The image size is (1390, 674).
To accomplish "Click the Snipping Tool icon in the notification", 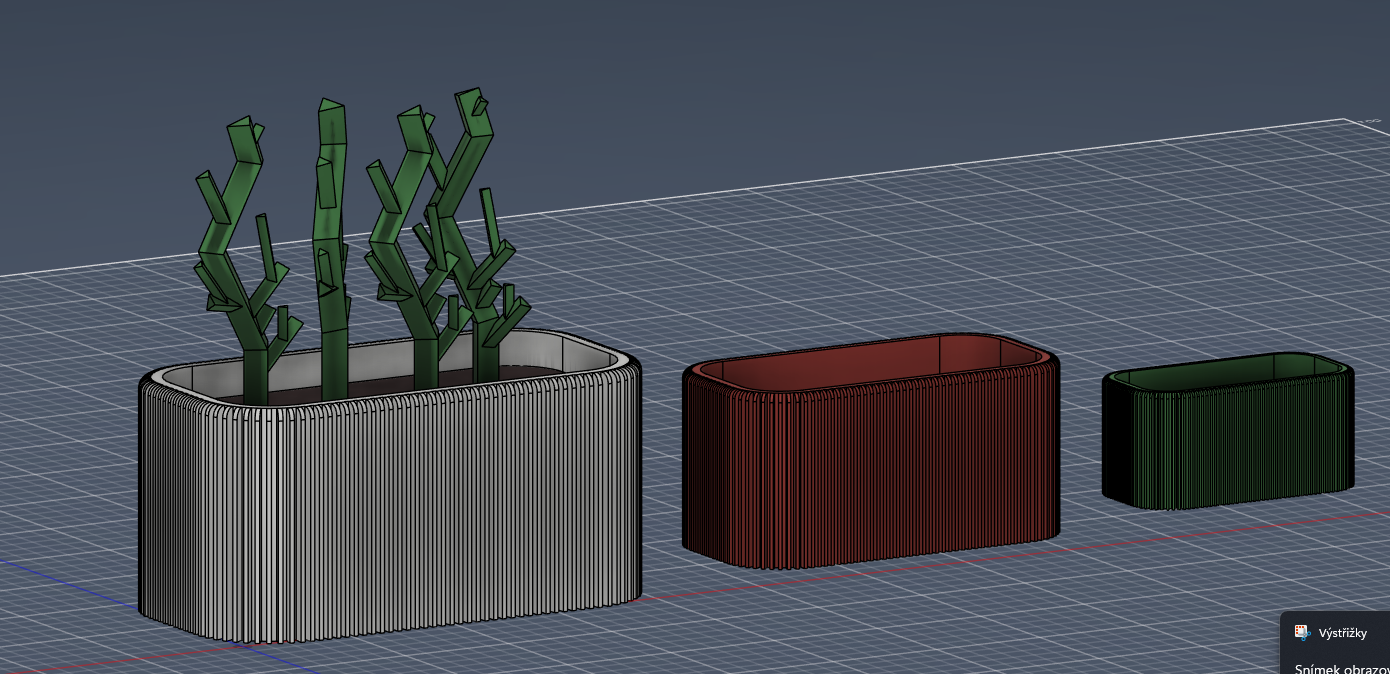I will 1302,632.
